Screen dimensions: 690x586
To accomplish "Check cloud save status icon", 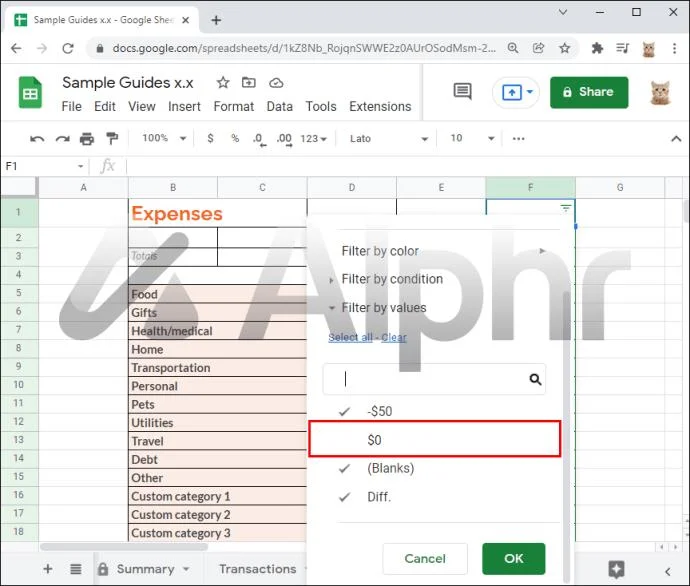I will click(x=276, y=83).
